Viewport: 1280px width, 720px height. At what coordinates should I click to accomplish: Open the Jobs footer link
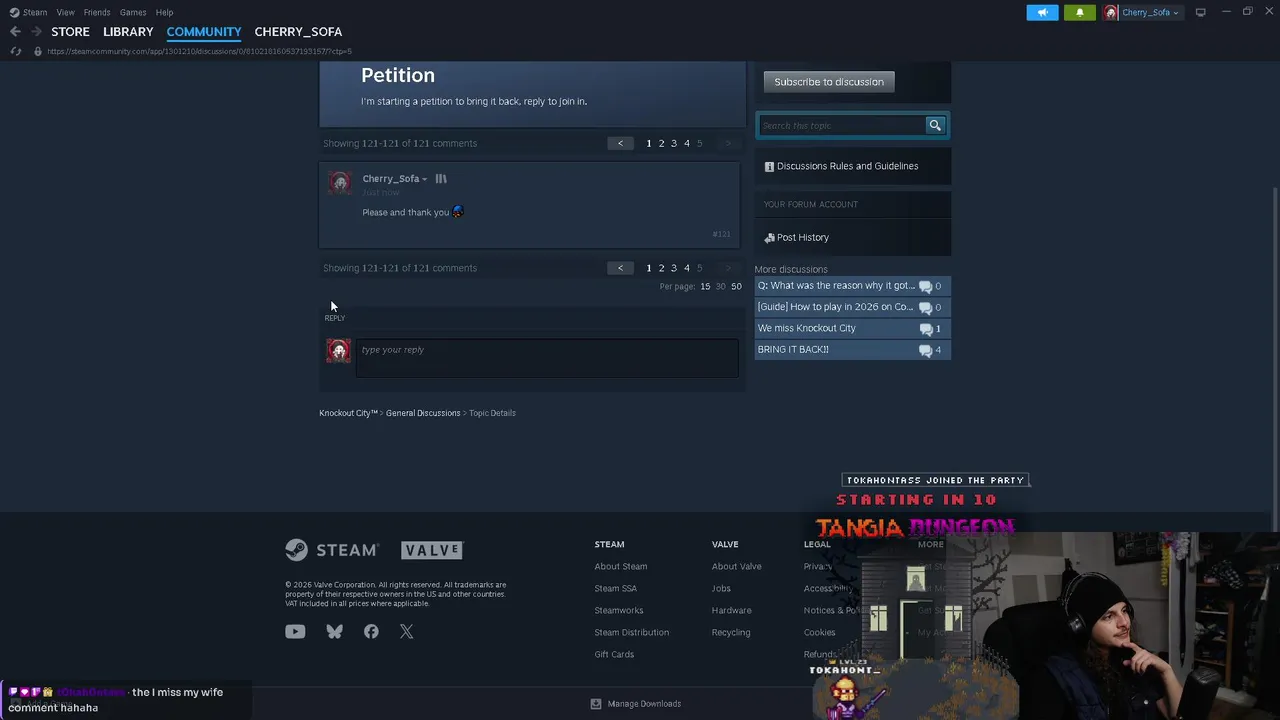721,589
